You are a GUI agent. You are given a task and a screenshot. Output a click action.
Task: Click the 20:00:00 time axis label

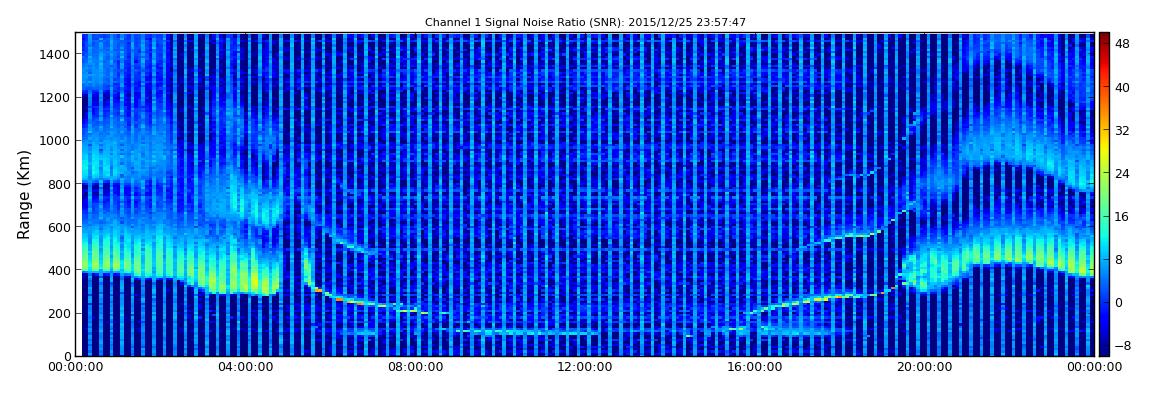pos(924,367)
